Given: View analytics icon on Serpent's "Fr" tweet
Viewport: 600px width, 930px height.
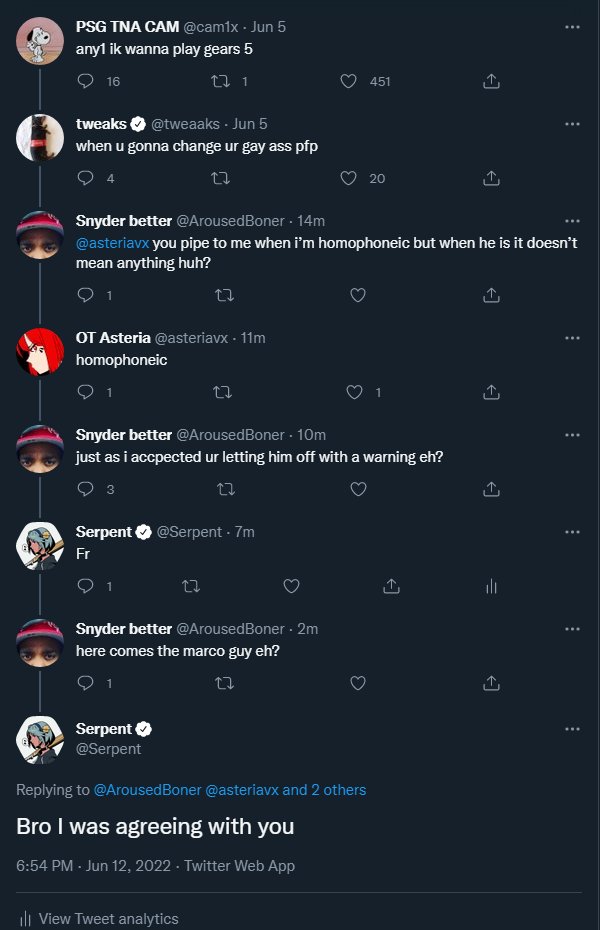Looking at the screenshot, I should click(491, 586).
